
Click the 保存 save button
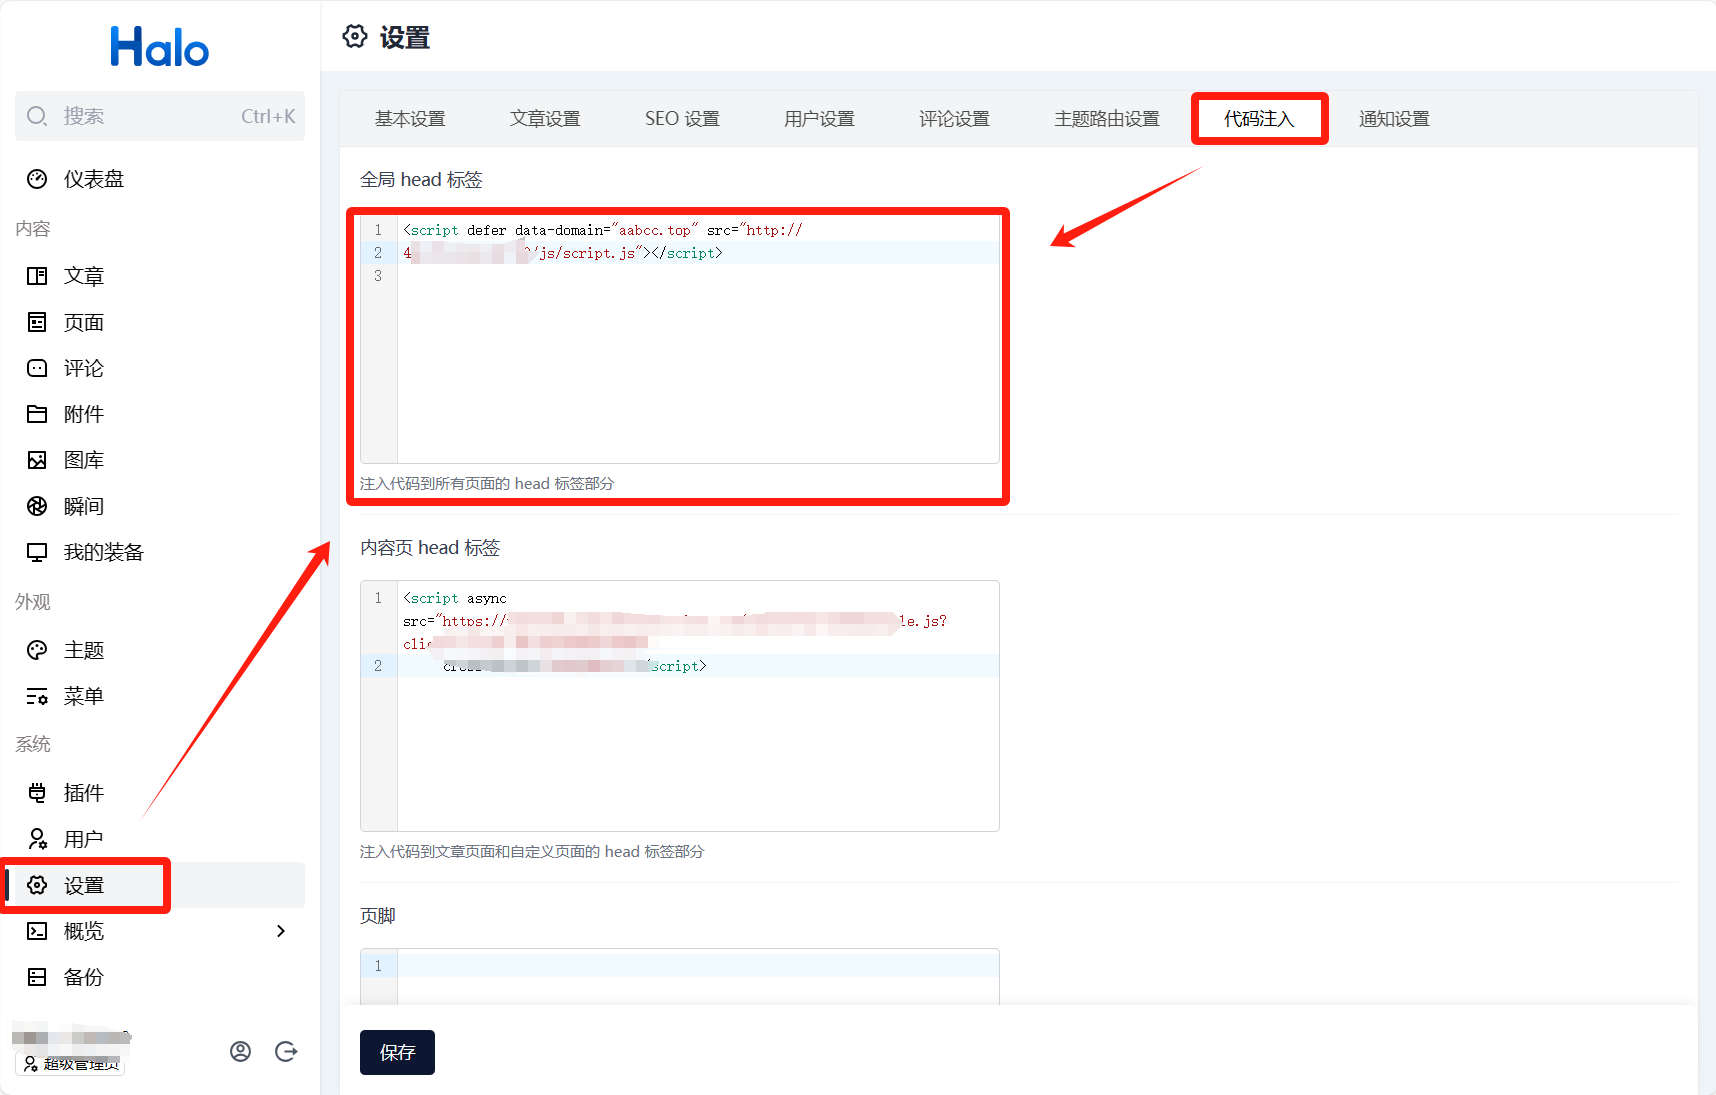(x=397, y=1052)
